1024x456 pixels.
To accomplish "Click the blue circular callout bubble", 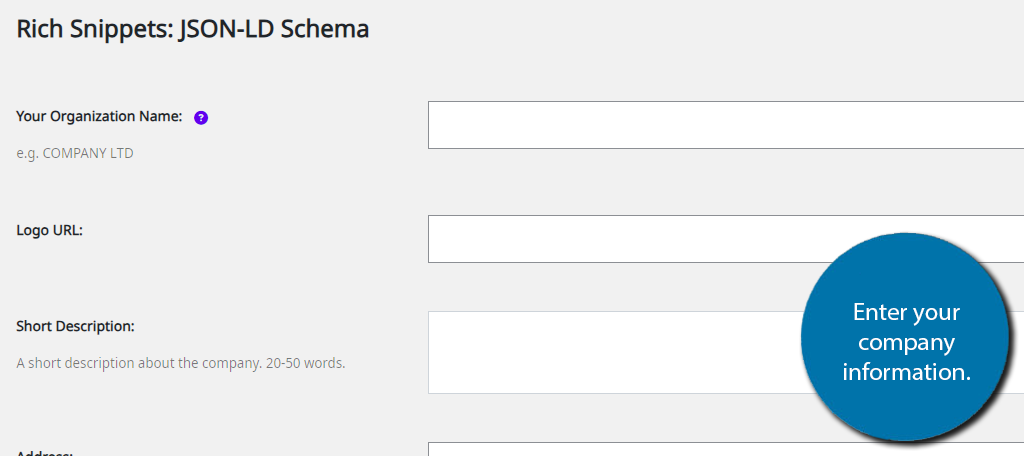I will click(x=905, y=337).
